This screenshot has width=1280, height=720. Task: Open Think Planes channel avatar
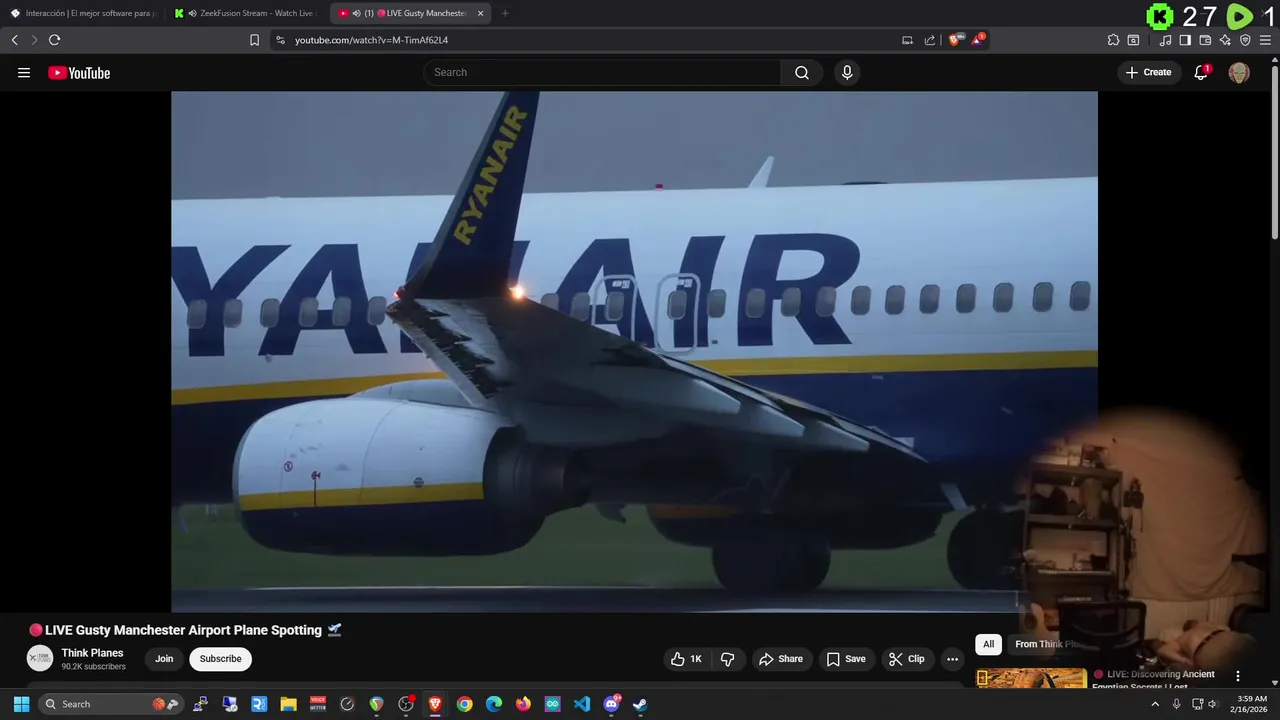(39, 658)
